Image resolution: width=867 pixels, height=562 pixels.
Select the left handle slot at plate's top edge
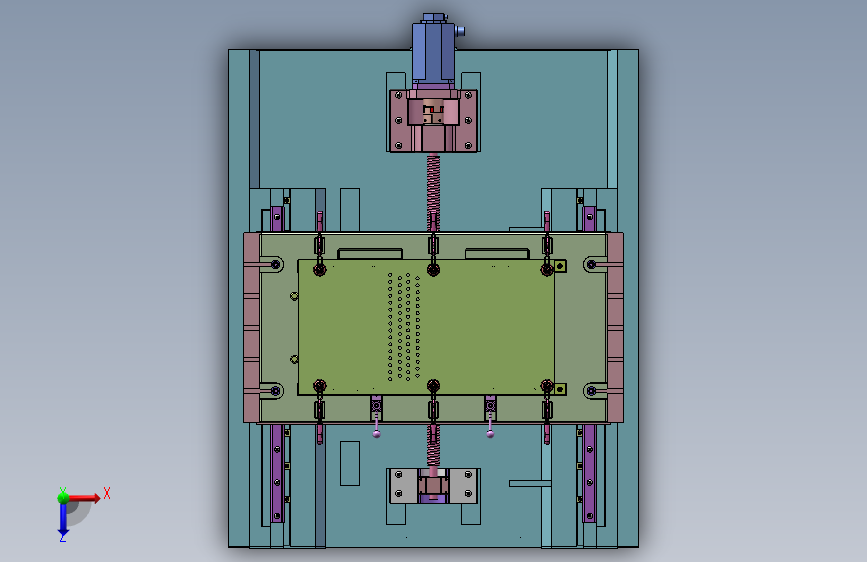[x=370, y=254]
